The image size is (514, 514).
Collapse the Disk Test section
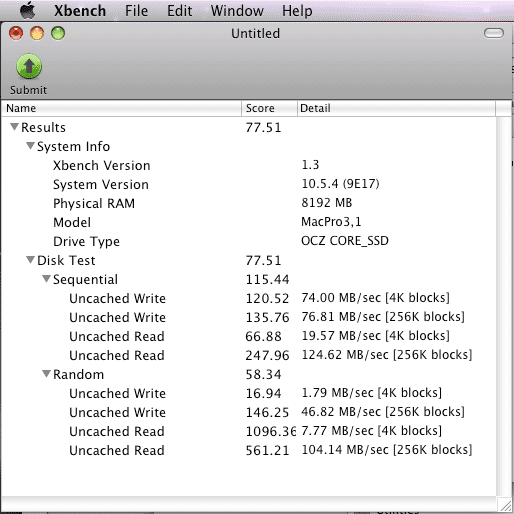[x=30, y=260]
